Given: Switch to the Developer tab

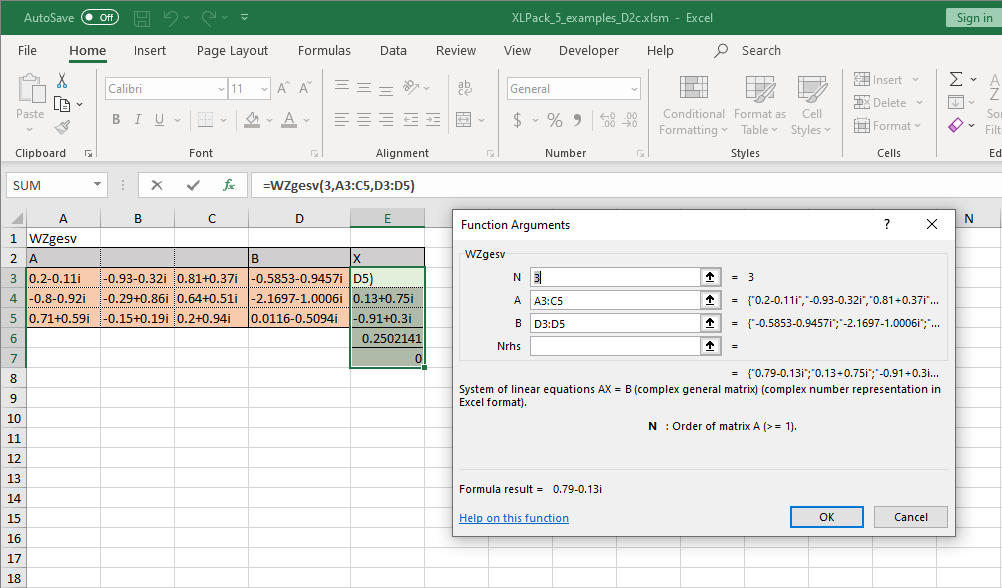Looking at the screenshot, I should point(589,50).
